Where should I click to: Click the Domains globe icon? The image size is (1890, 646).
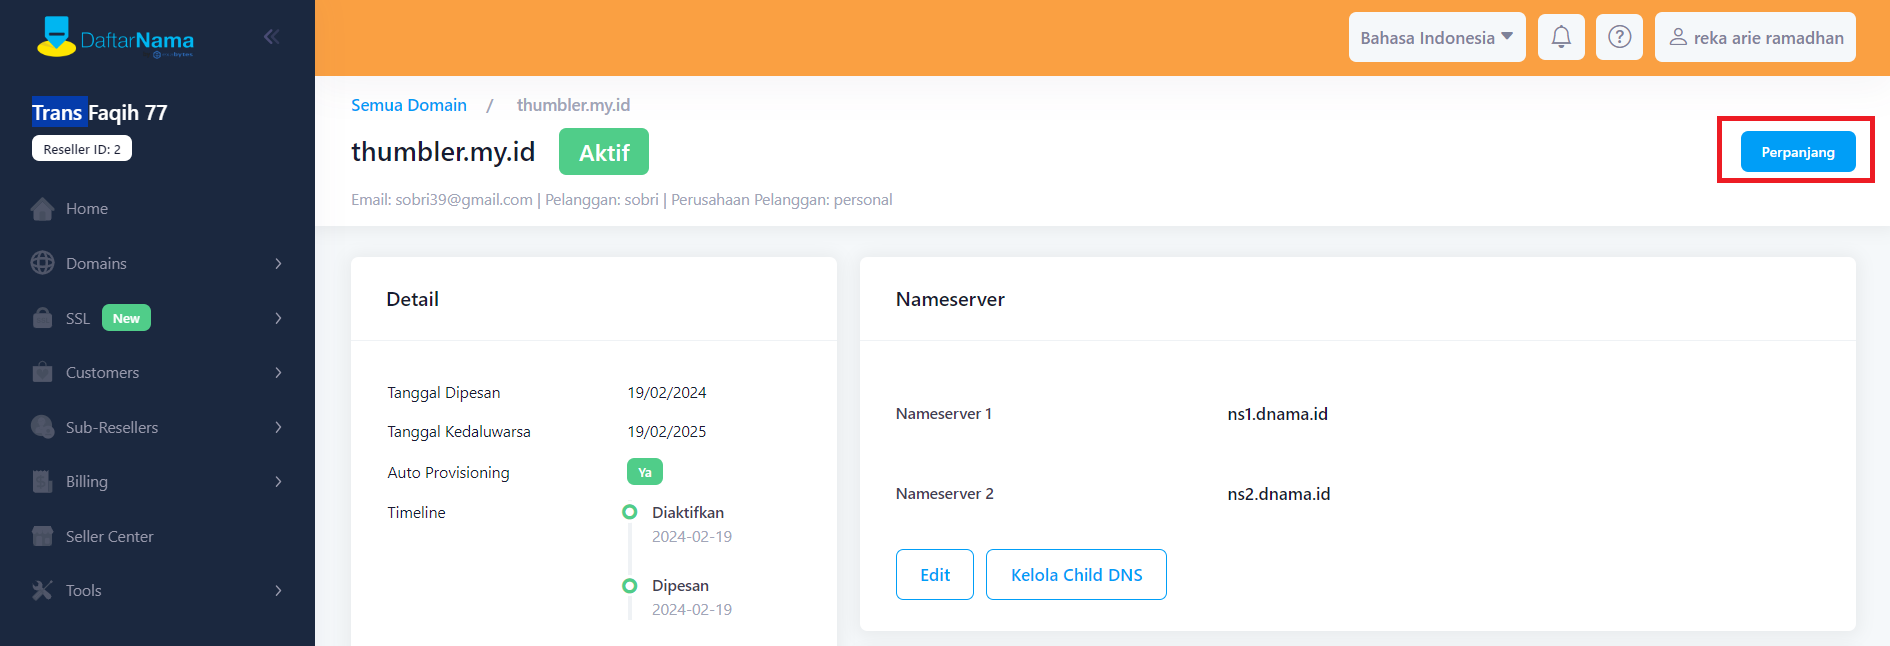coord(42,263)
